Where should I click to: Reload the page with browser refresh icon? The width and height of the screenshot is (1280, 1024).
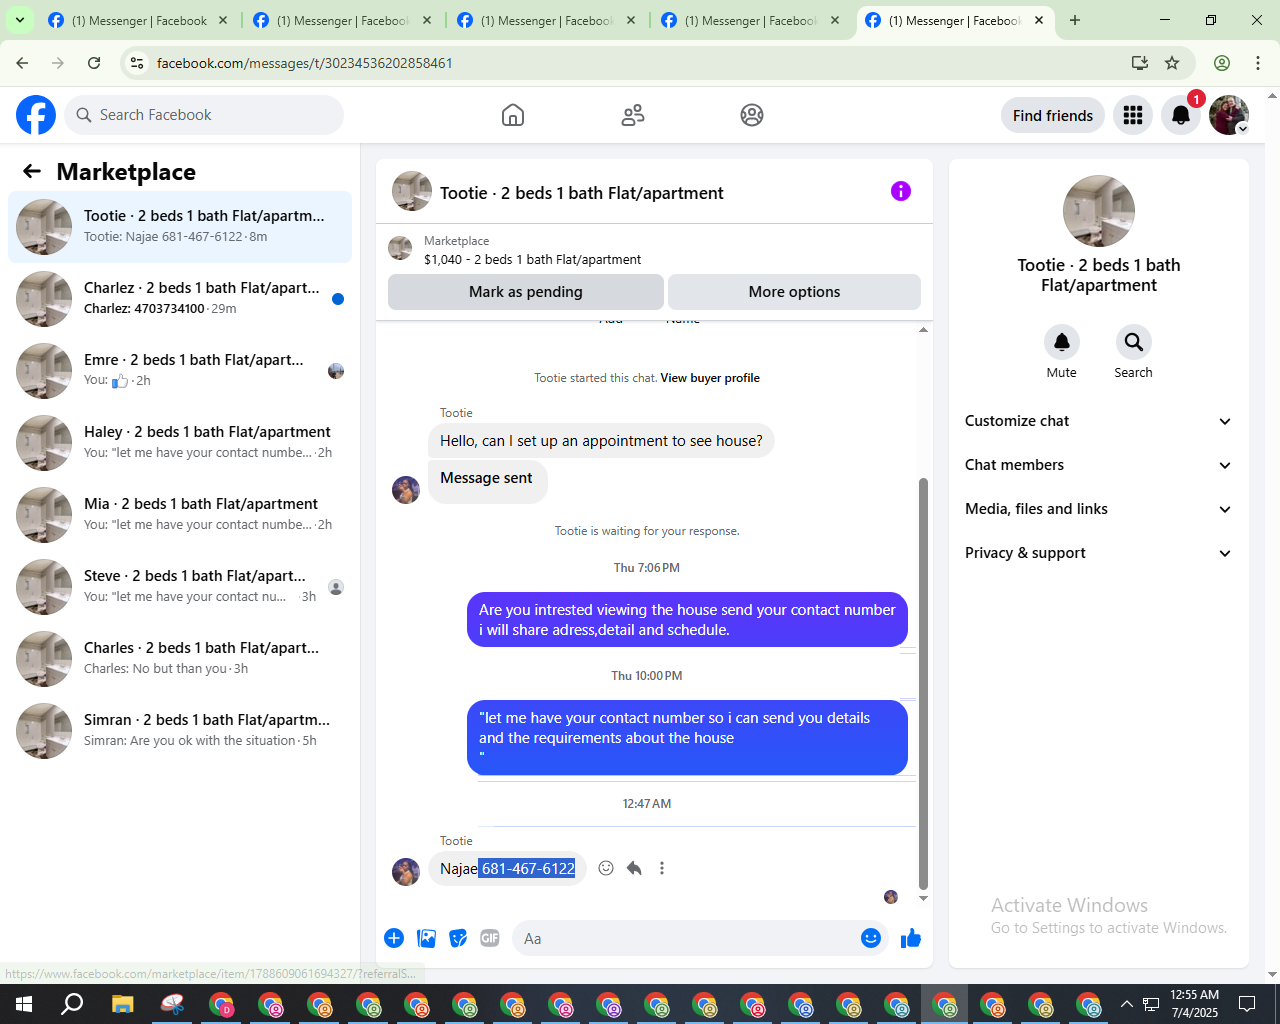click(x=94, y=63)
